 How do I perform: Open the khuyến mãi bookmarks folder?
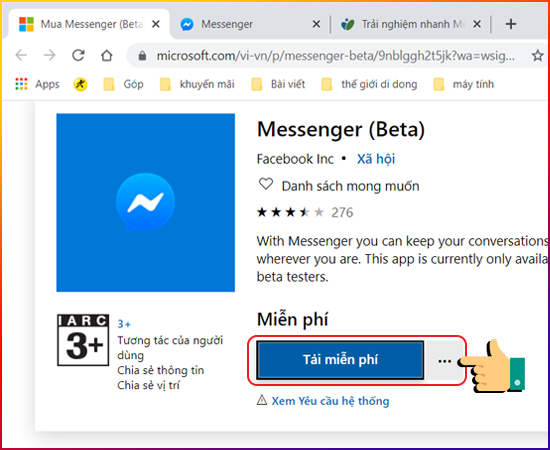coord(196,84)
